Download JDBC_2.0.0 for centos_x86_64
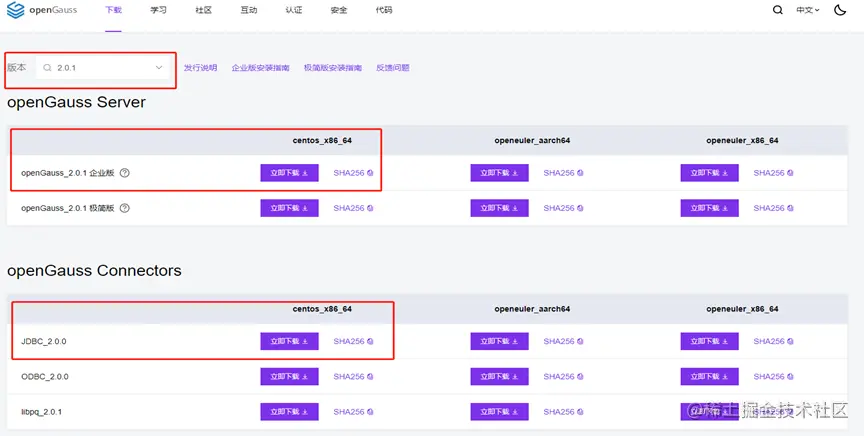The image size is (864, 436). [289, 341]
